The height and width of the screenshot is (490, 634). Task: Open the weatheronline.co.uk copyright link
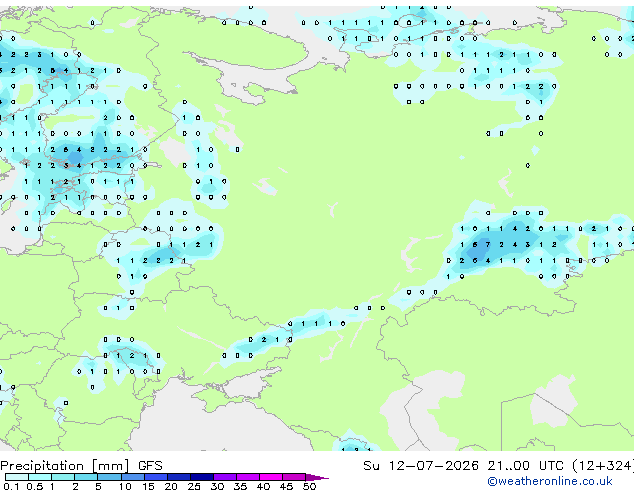(x=550, y=481)
